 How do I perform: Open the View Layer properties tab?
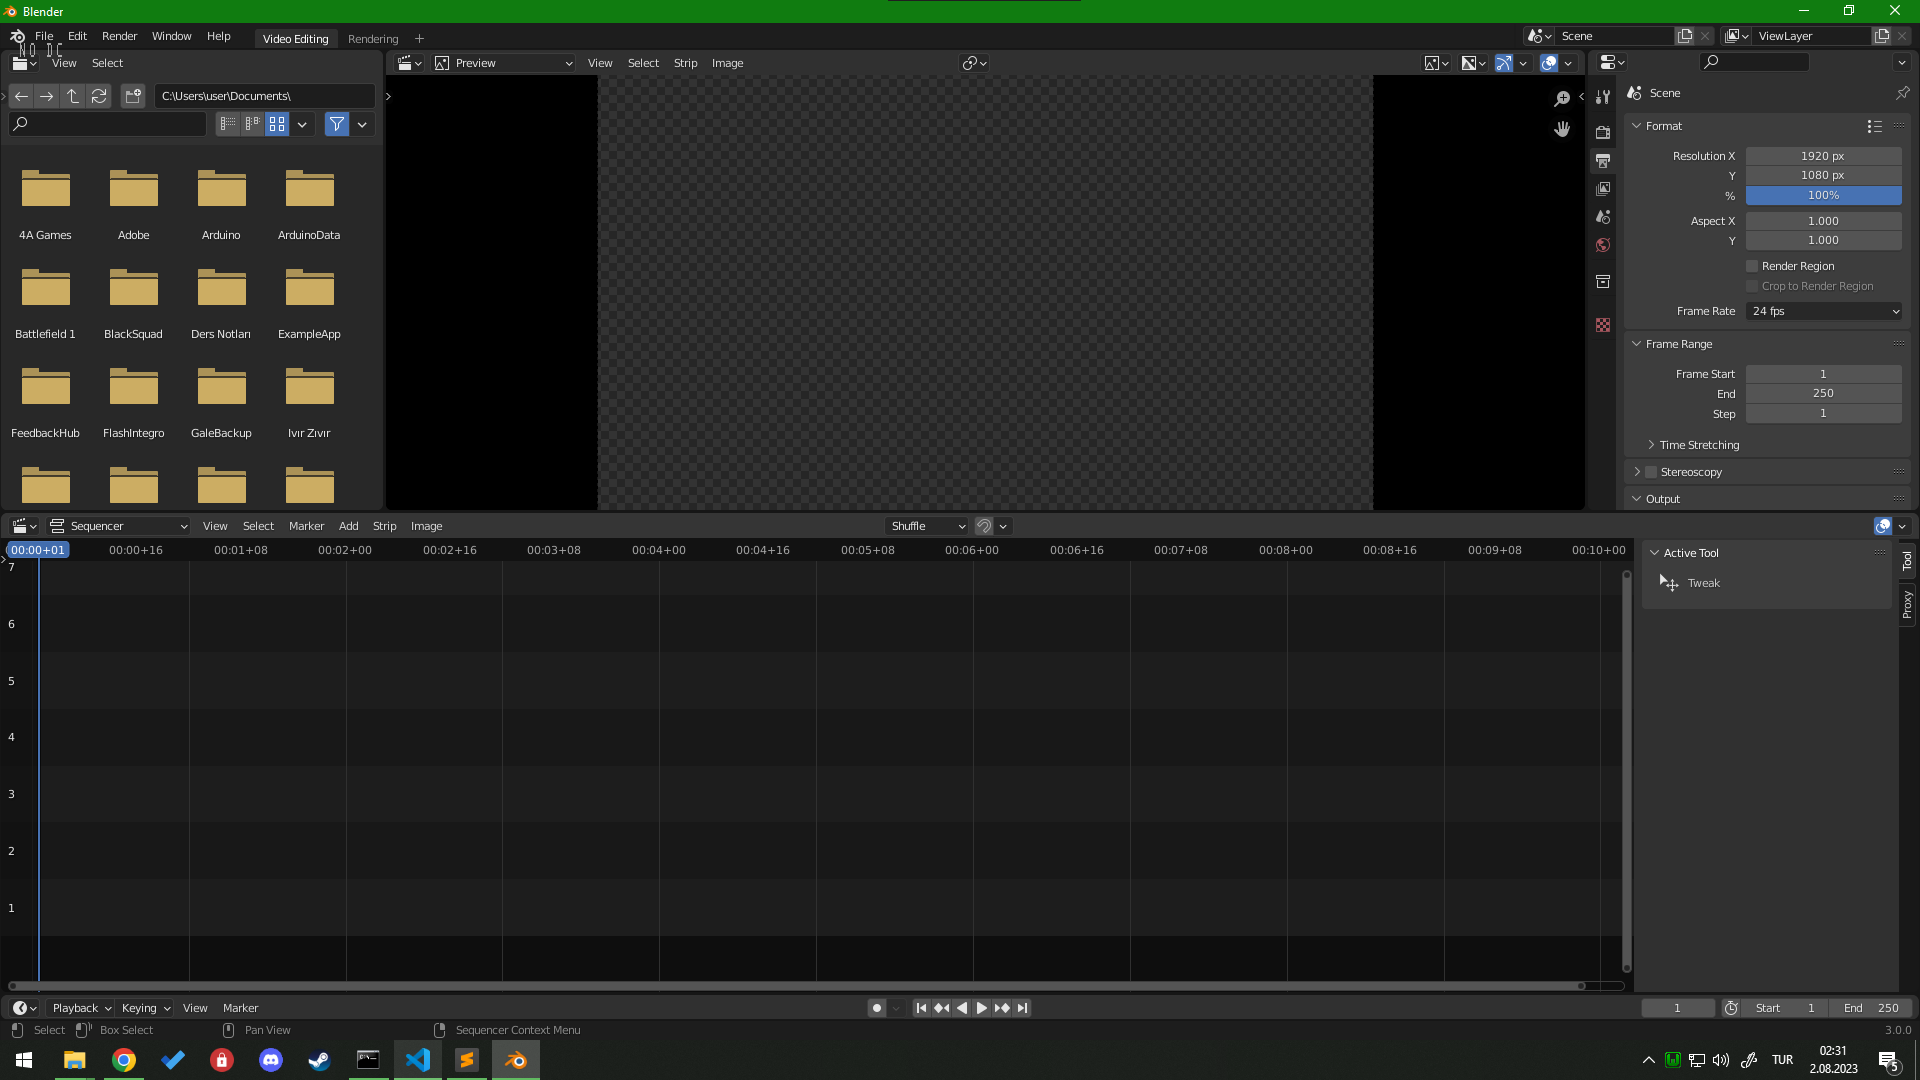(1603, 189)
